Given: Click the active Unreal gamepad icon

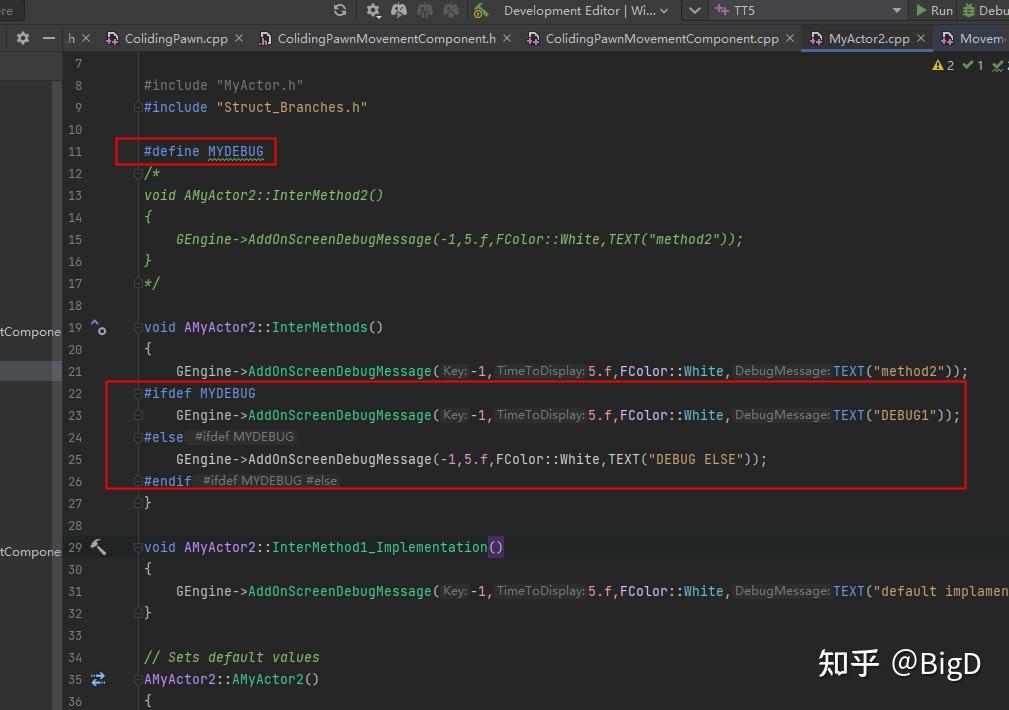Looking at the screenshot, I should pos(399,10).
